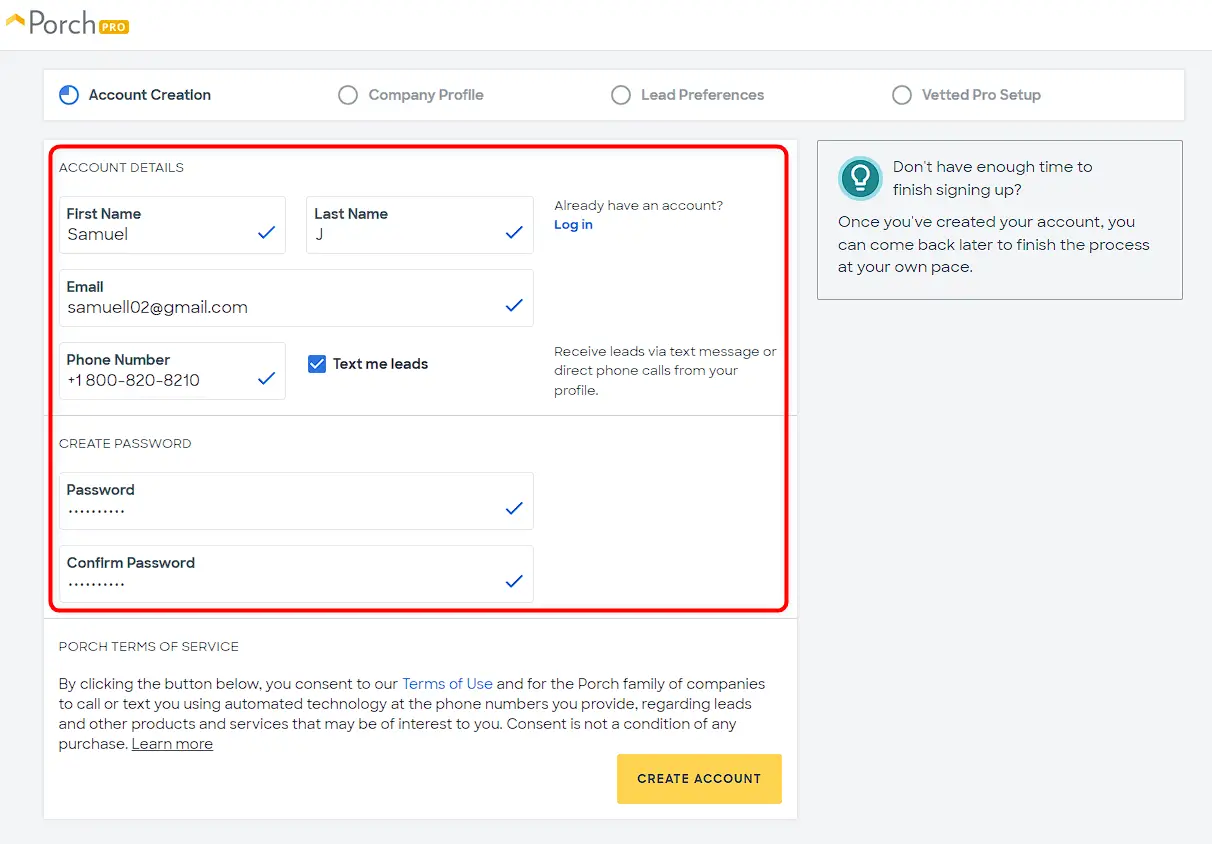1212x844 pixels.
Task: Click the Password field checkmark icon
Action: pyautogui.click(x=514, y=508)
